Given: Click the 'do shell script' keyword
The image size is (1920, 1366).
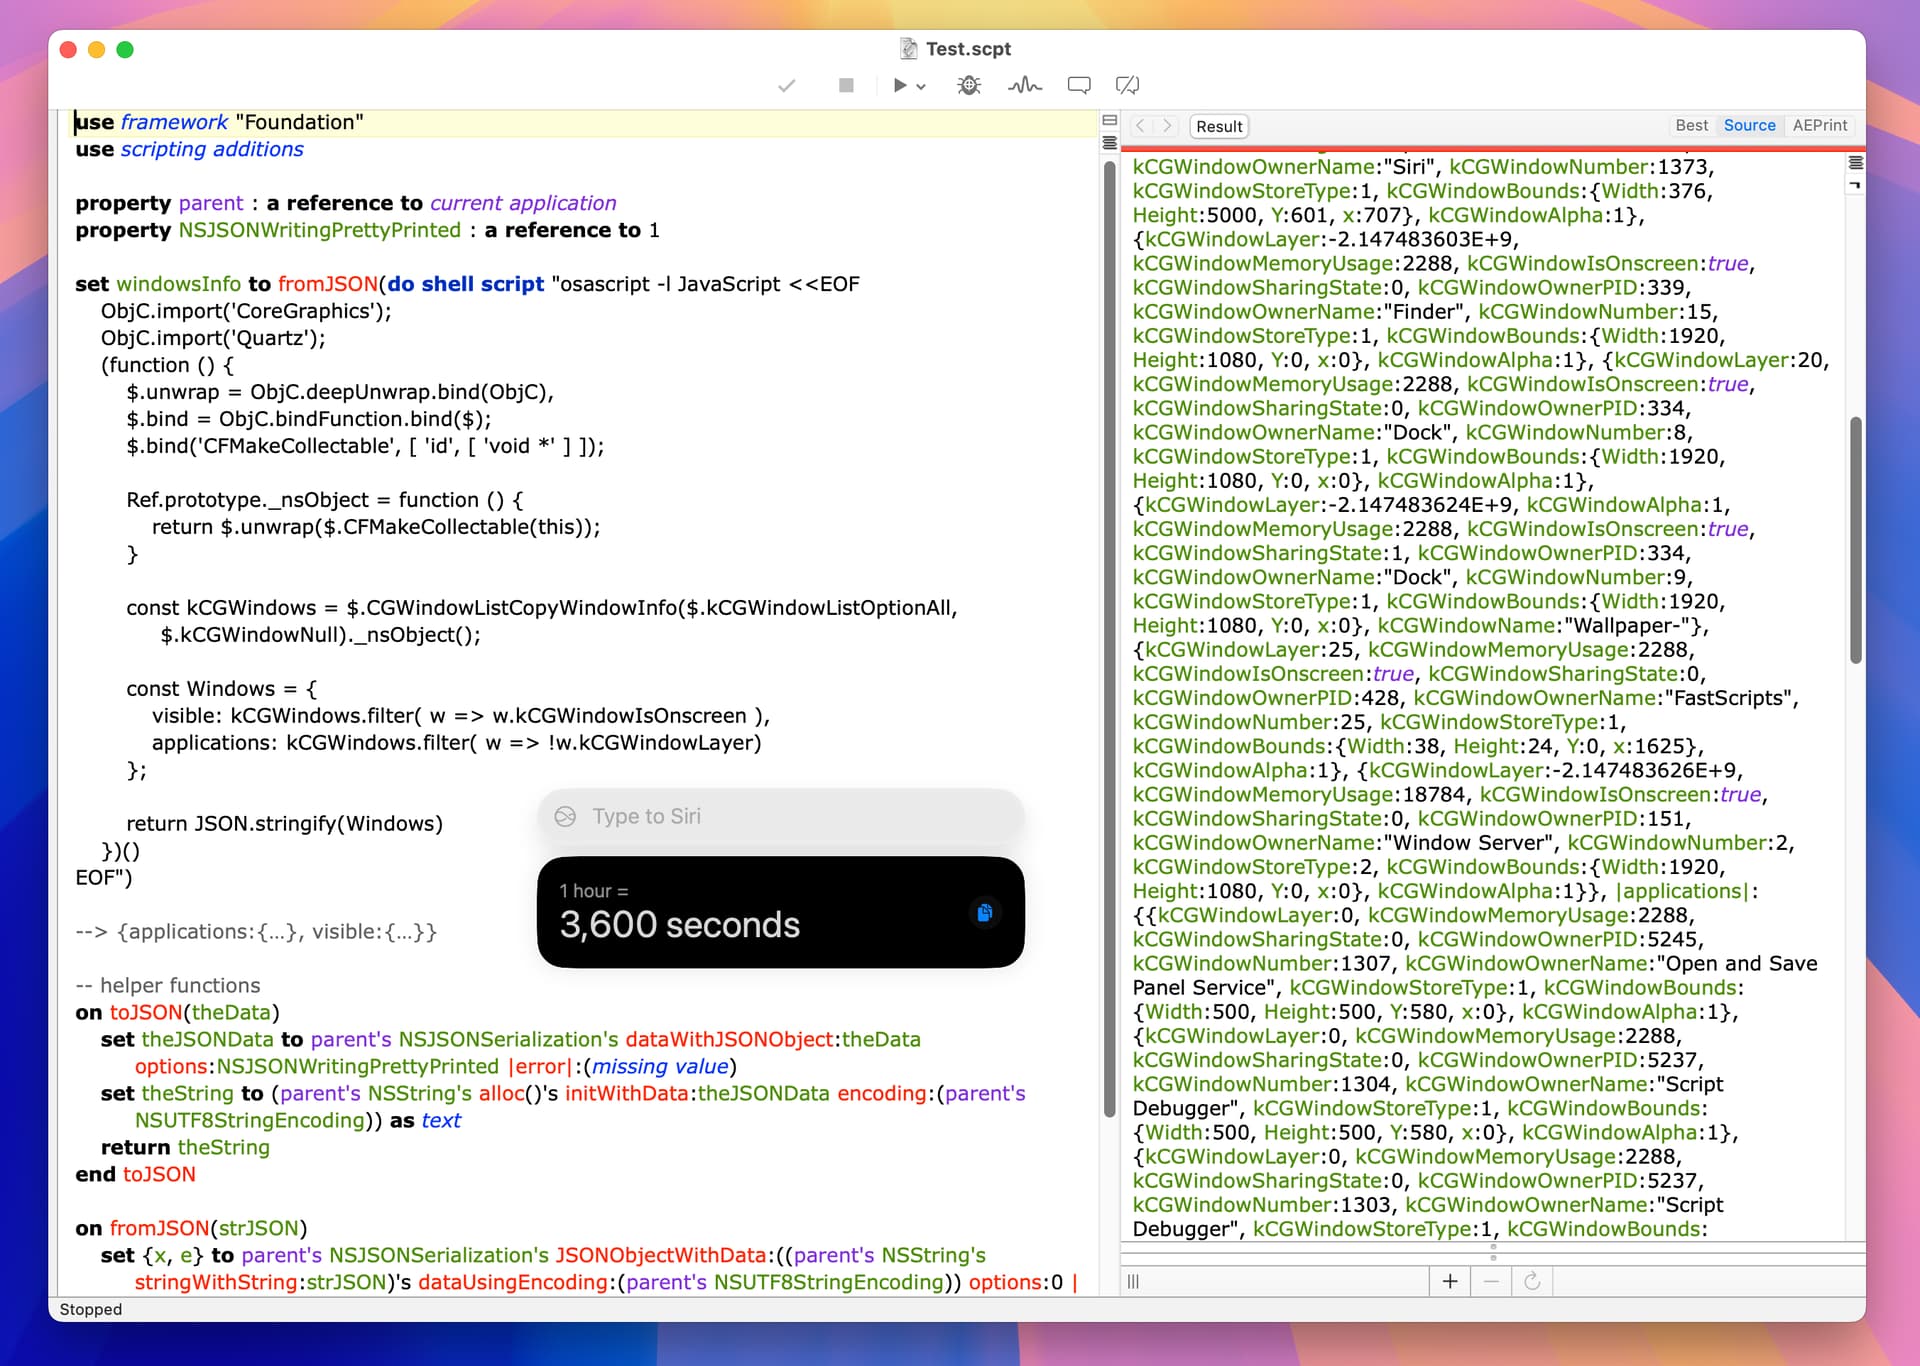Looking at the screenshot, I should (466, 284).
